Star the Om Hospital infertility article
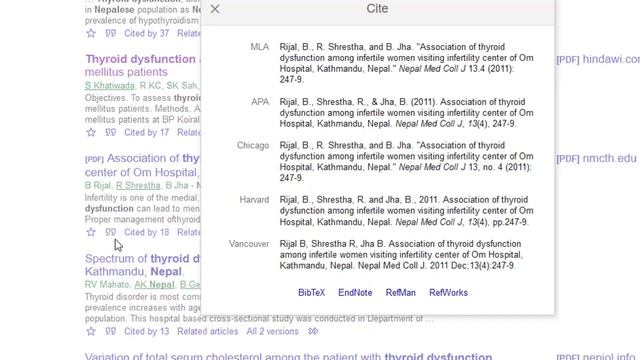640x360 pixels. tap(91, 232)
